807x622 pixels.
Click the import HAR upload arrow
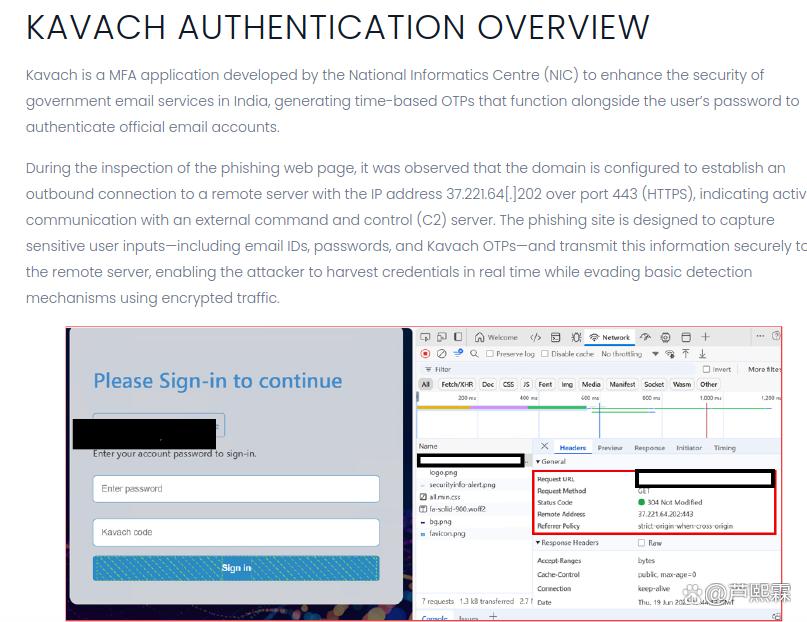point(686,353)
